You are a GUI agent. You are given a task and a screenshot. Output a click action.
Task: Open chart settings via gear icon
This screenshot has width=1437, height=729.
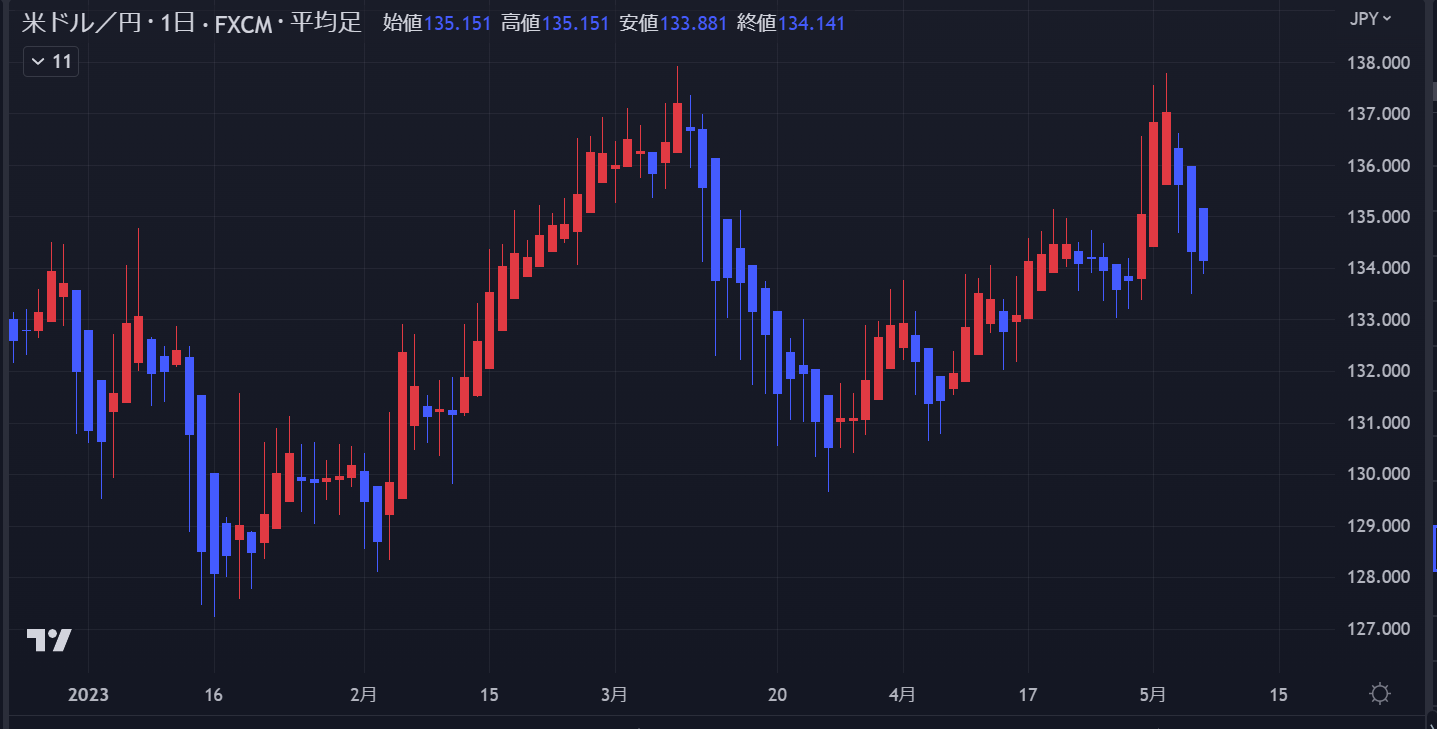(x=1380, y=694)
